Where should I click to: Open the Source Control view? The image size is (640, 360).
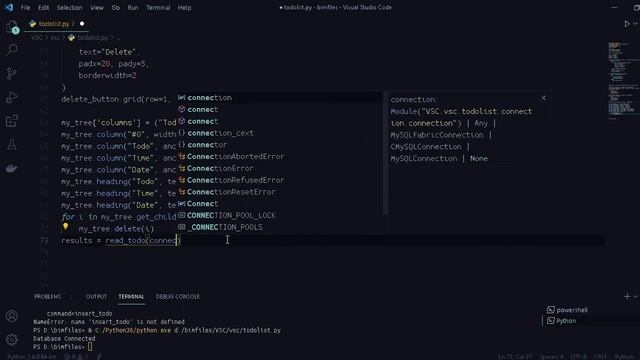[12, 73]
